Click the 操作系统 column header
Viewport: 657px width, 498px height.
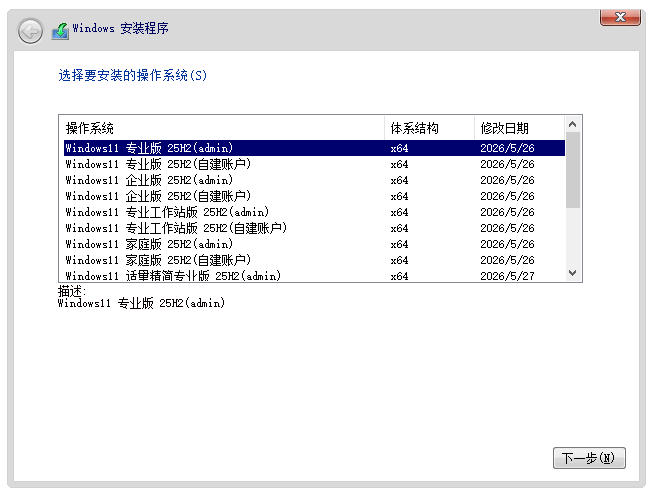(x=222, y=128)
